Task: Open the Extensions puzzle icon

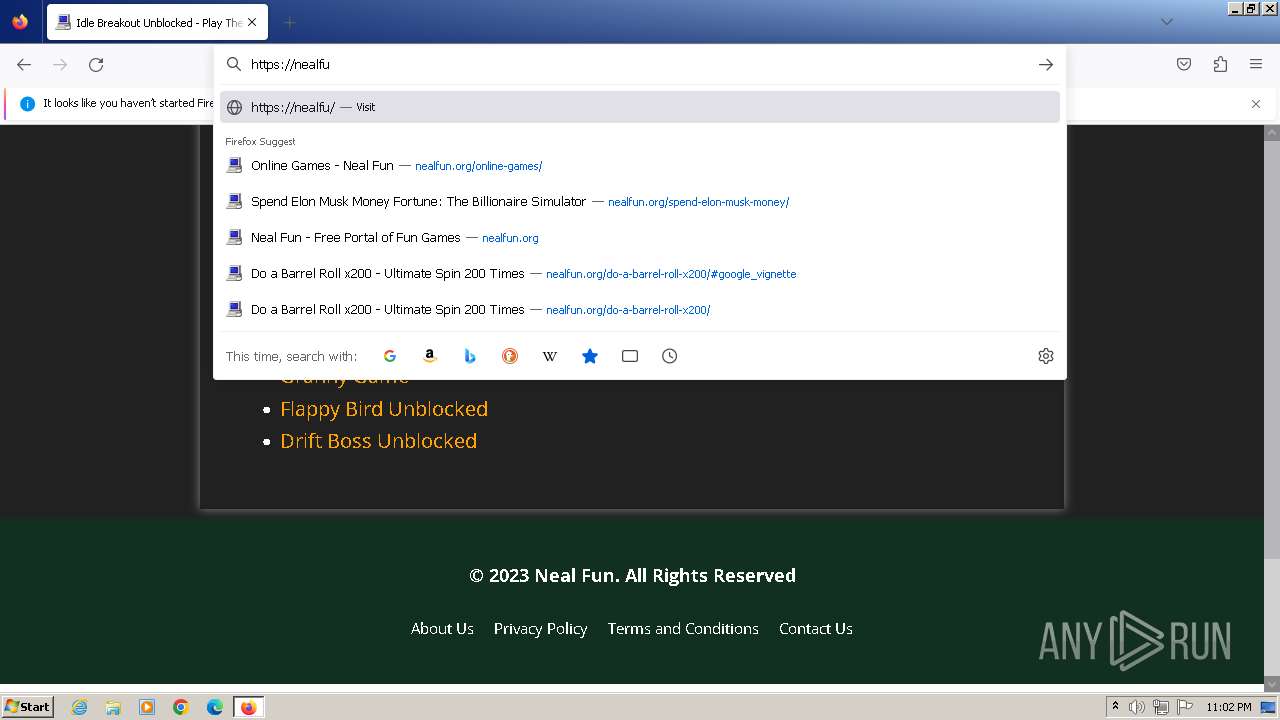Action: (x=1220, y=64)
